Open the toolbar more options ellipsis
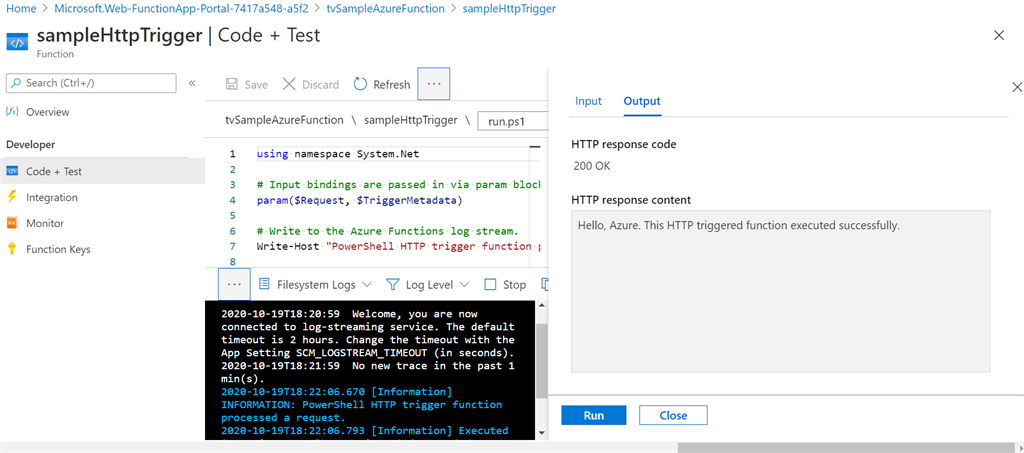Image resolution: width=1024 pixels, height=453 pixels. (434, 84)
